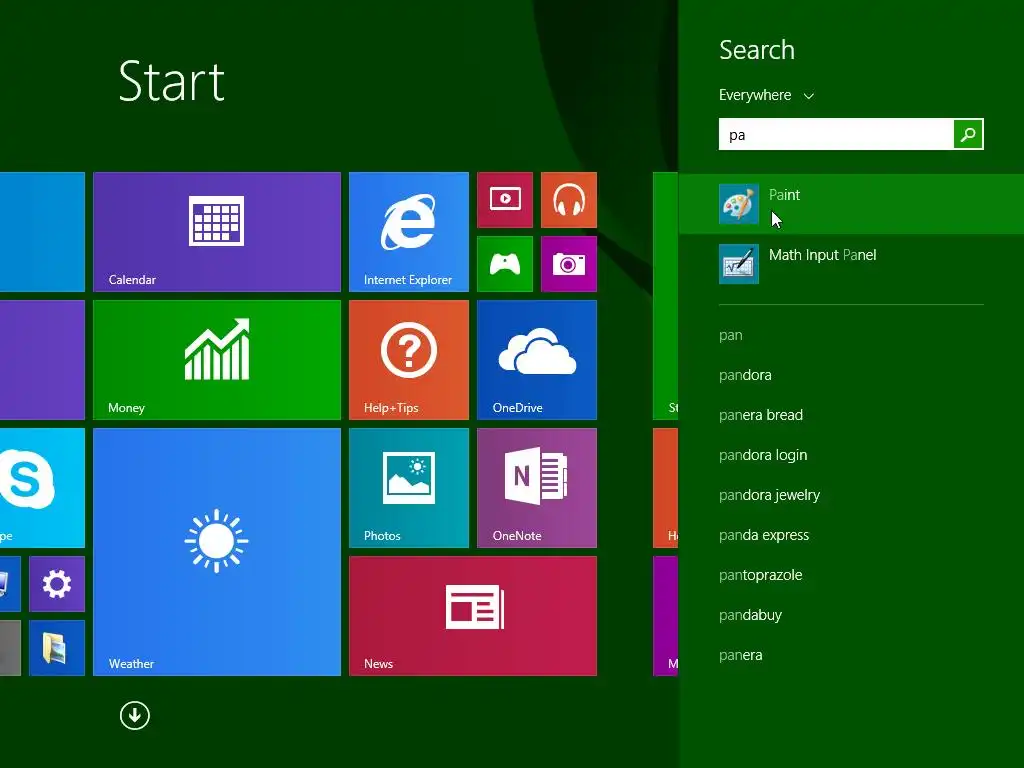Click the down arrow to show all apps
1024x768 pixels.
[x=135, y=715]
